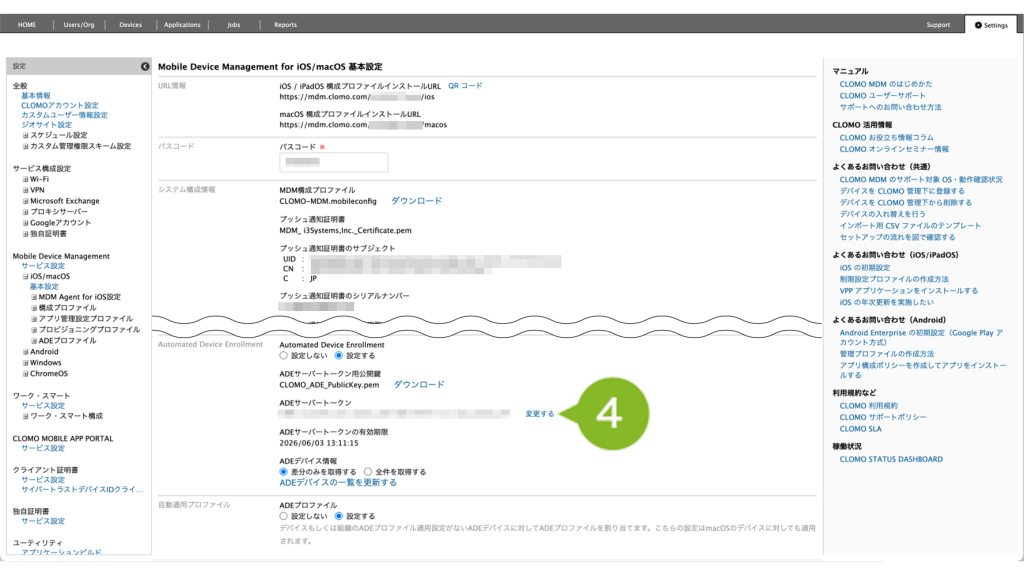The image size is (1024, 576).
Task: Open CLOMO STATUS DASHBOARD link
Action: pos(891,459)
